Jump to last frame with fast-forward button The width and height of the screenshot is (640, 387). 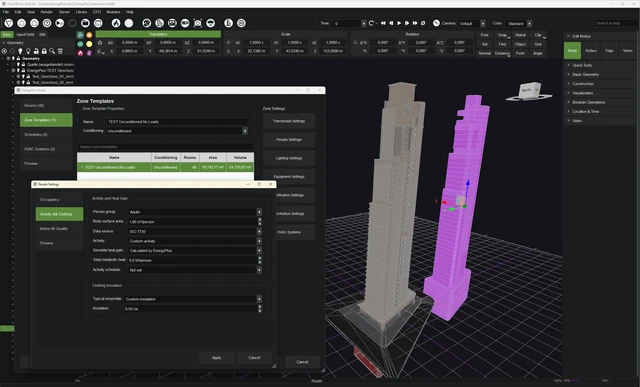pos(415,23)
